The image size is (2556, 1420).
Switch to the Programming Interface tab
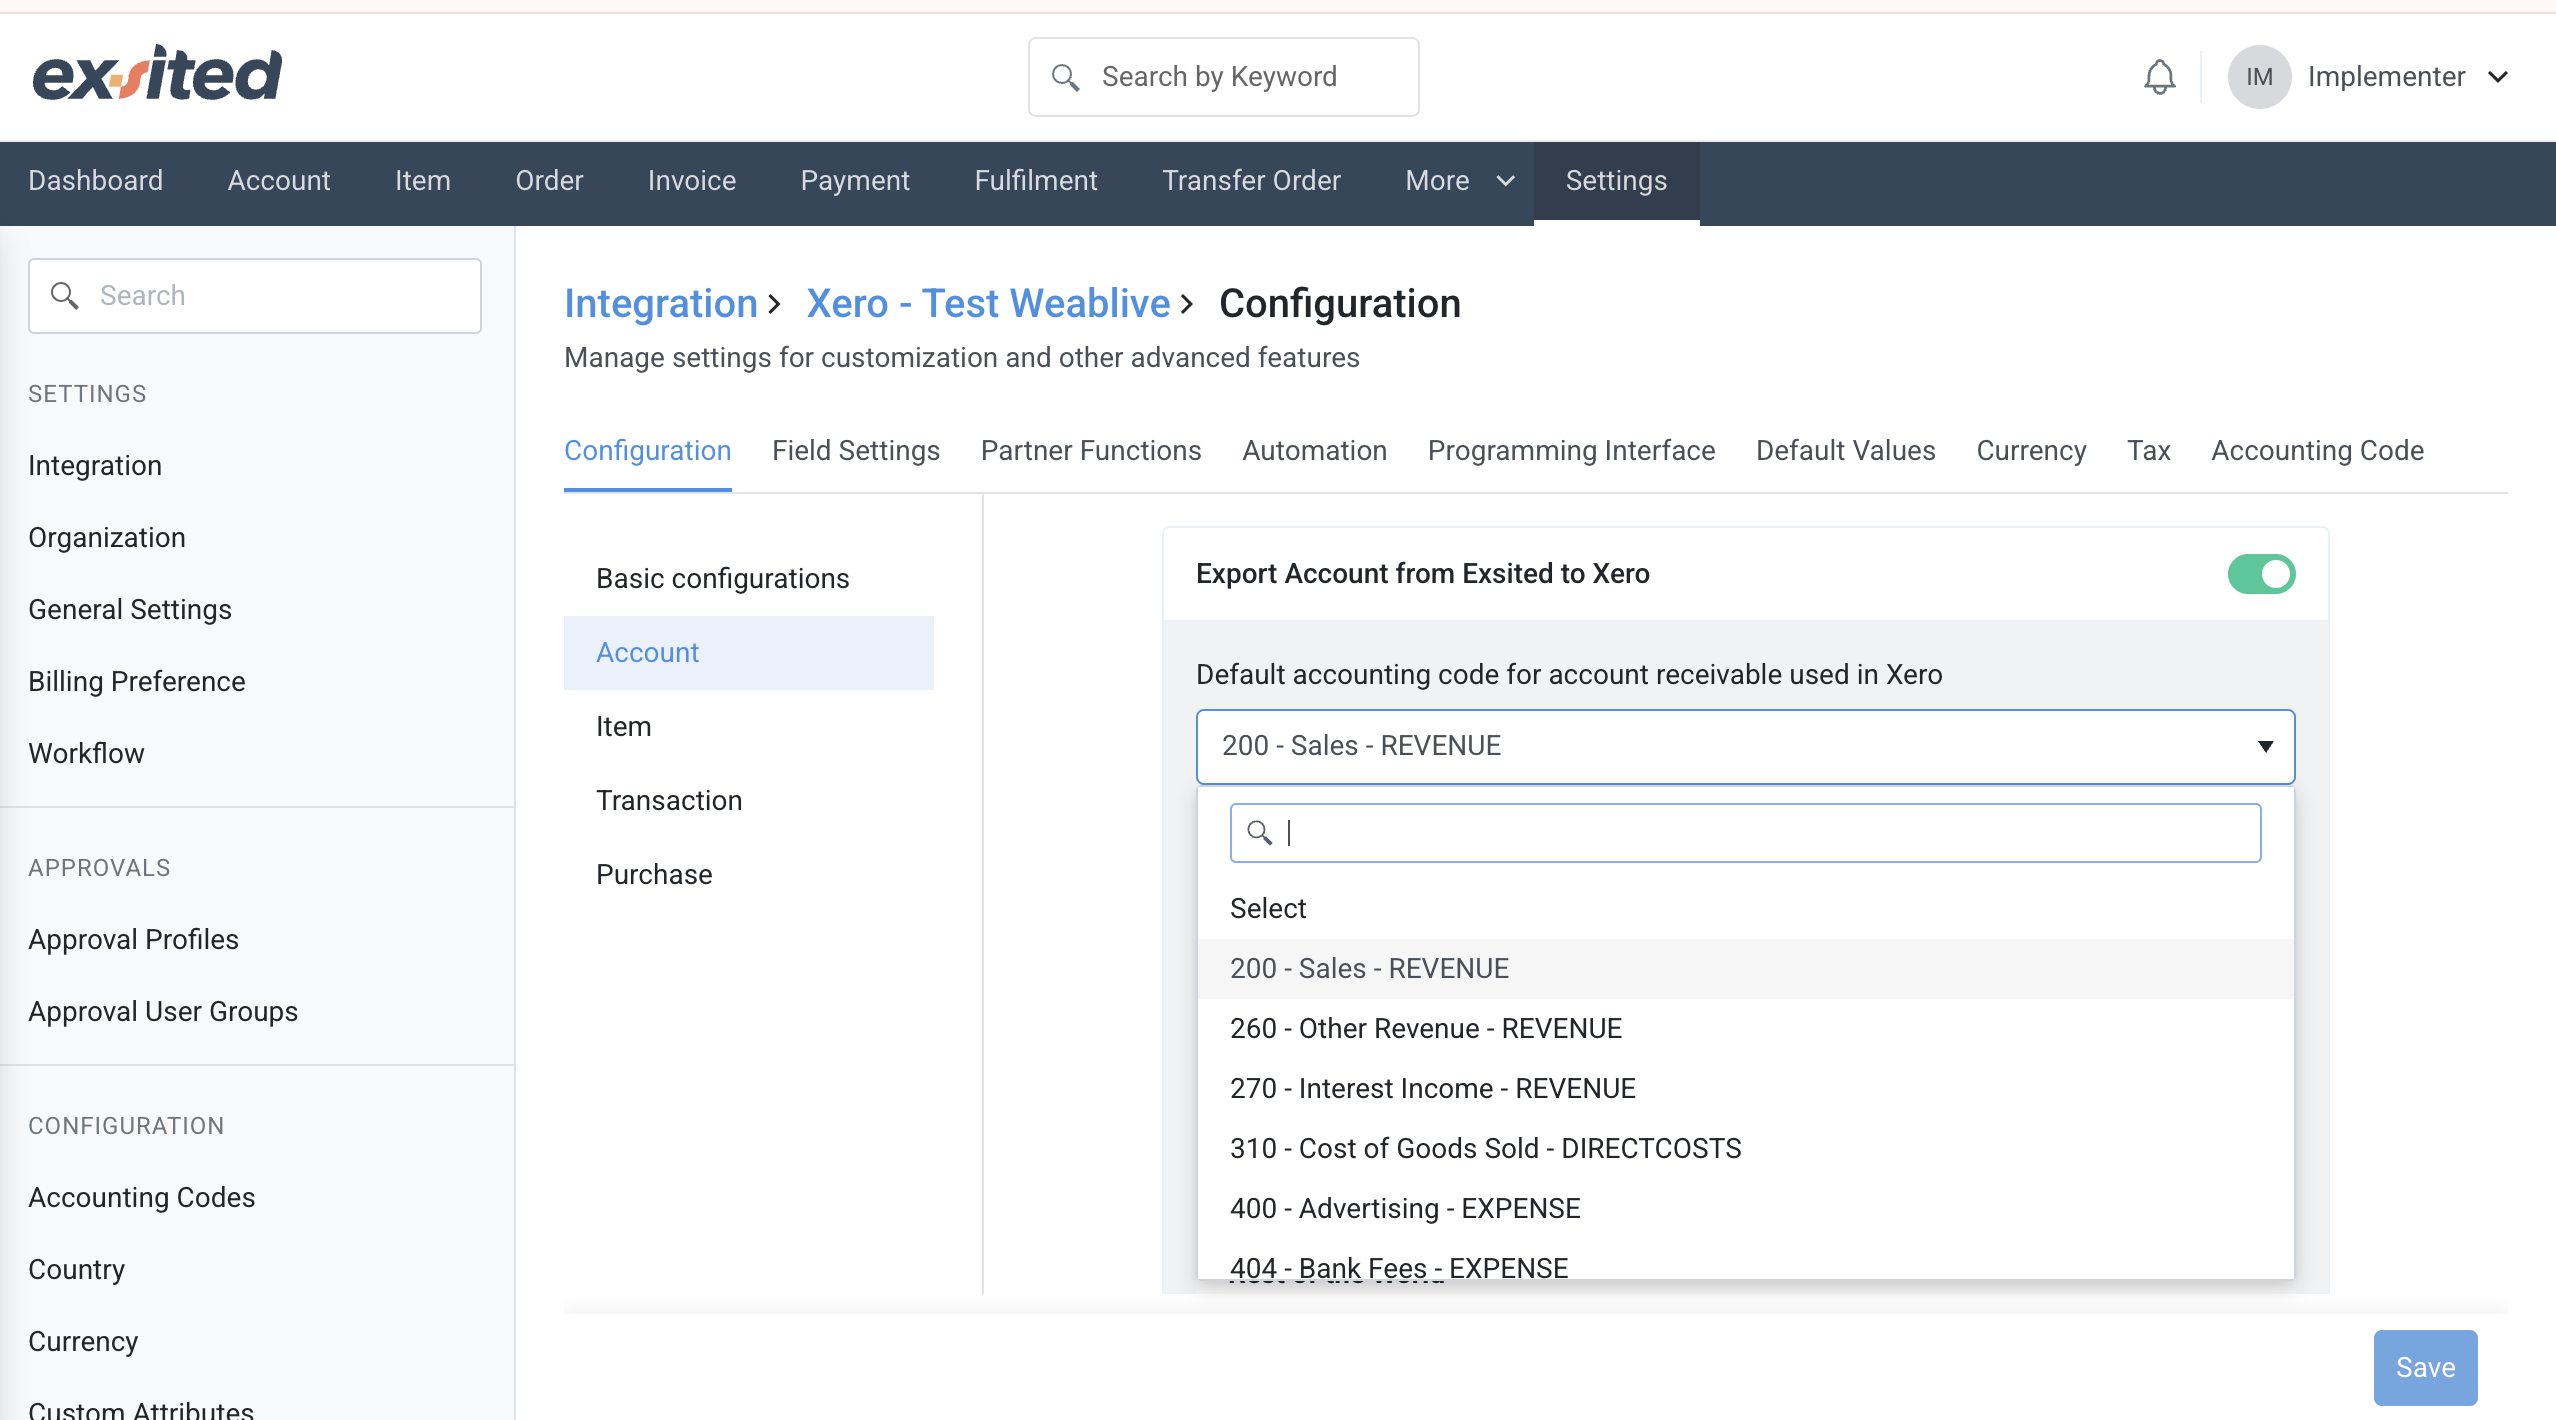[1571, 451]
